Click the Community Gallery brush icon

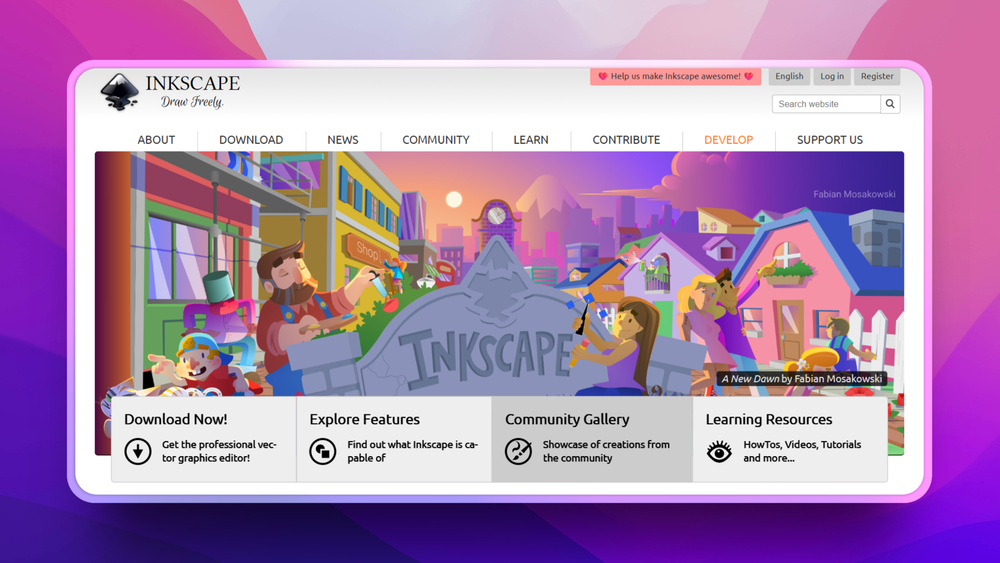[x=518, y=451]
